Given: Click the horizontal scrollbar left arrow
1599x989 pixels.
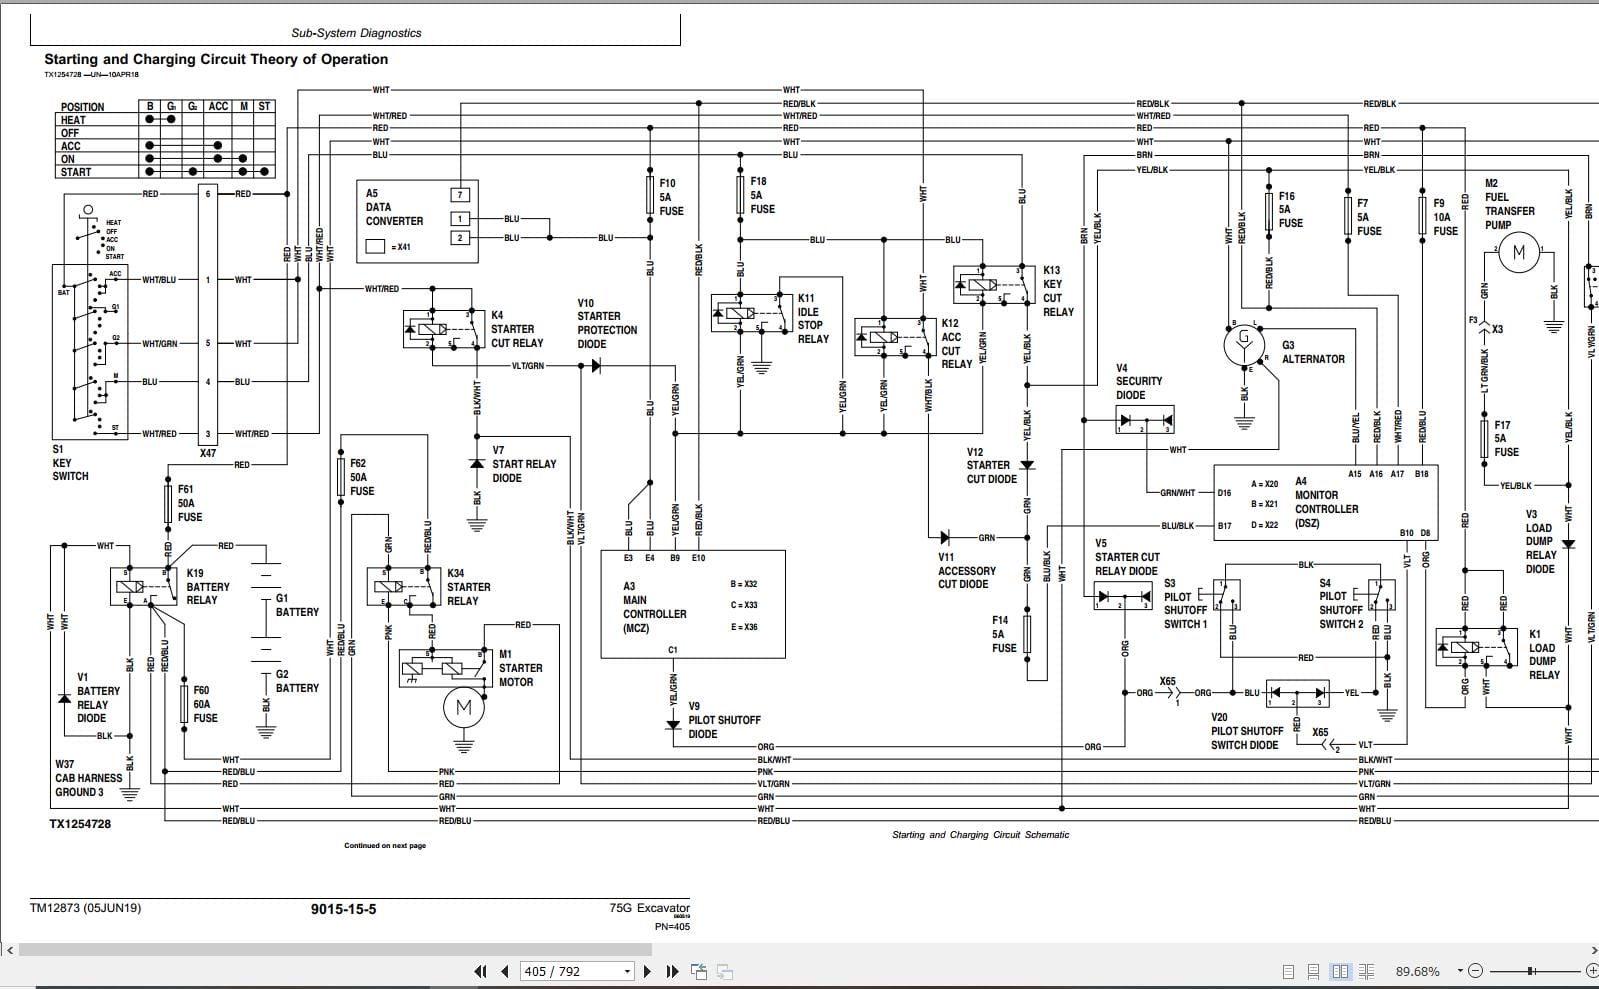Looking at the screenshot, I should point(8,949).
